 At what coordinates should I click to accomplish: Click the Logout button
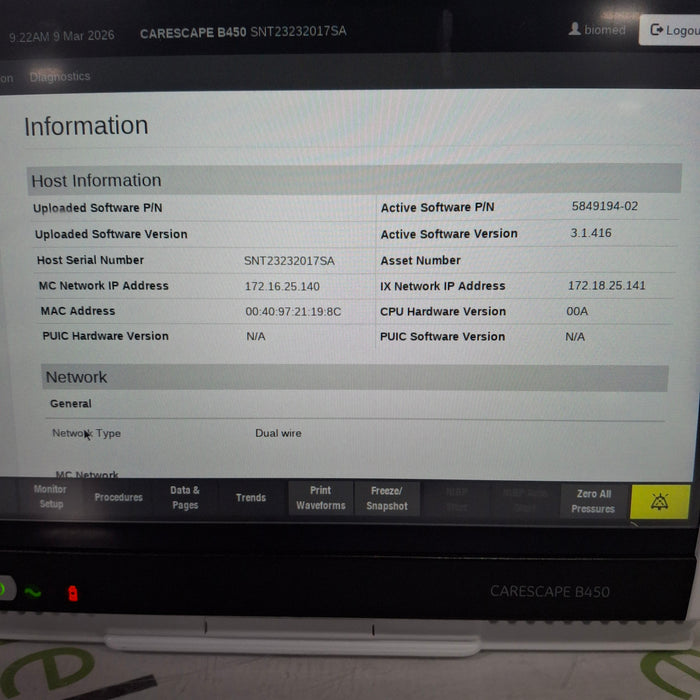click(671, 30)
